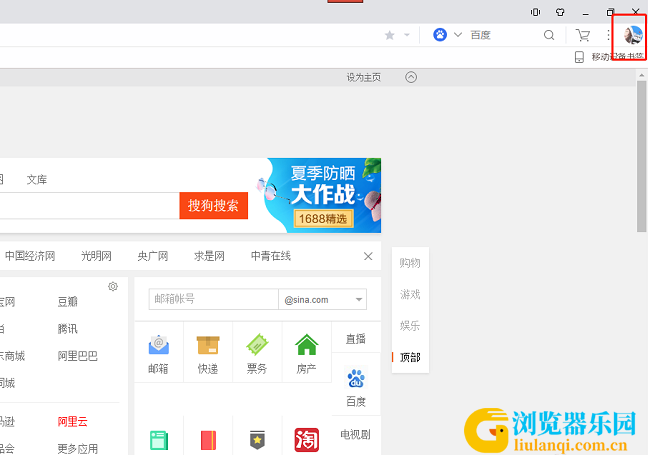
Task: Open 中青在线 link
Action: (x=271, y=256)
